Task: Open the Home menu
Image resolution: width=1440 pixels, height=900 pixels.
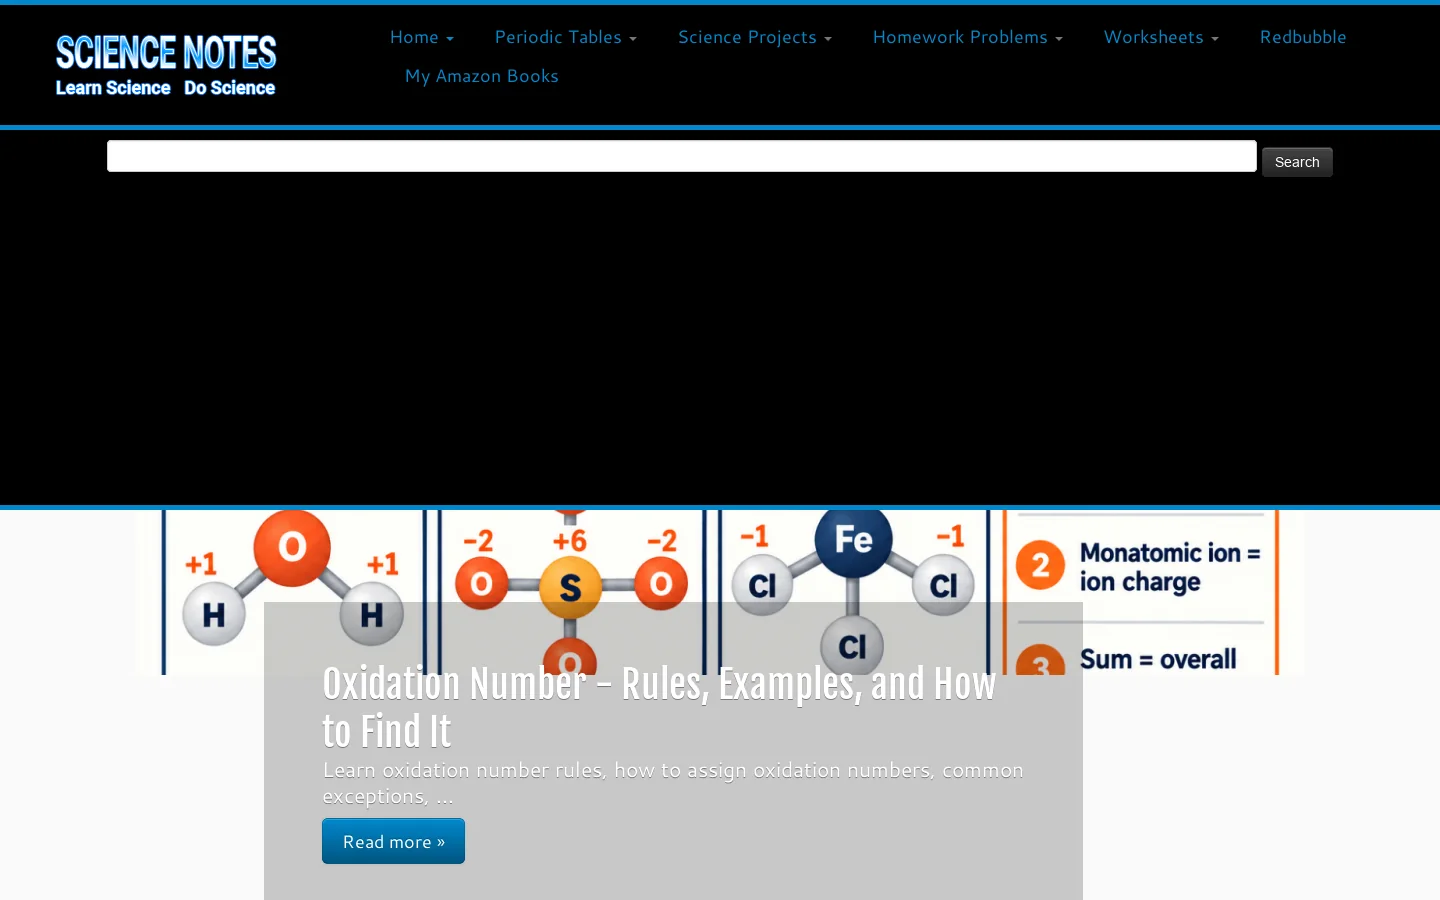Action: coord(414,37)
